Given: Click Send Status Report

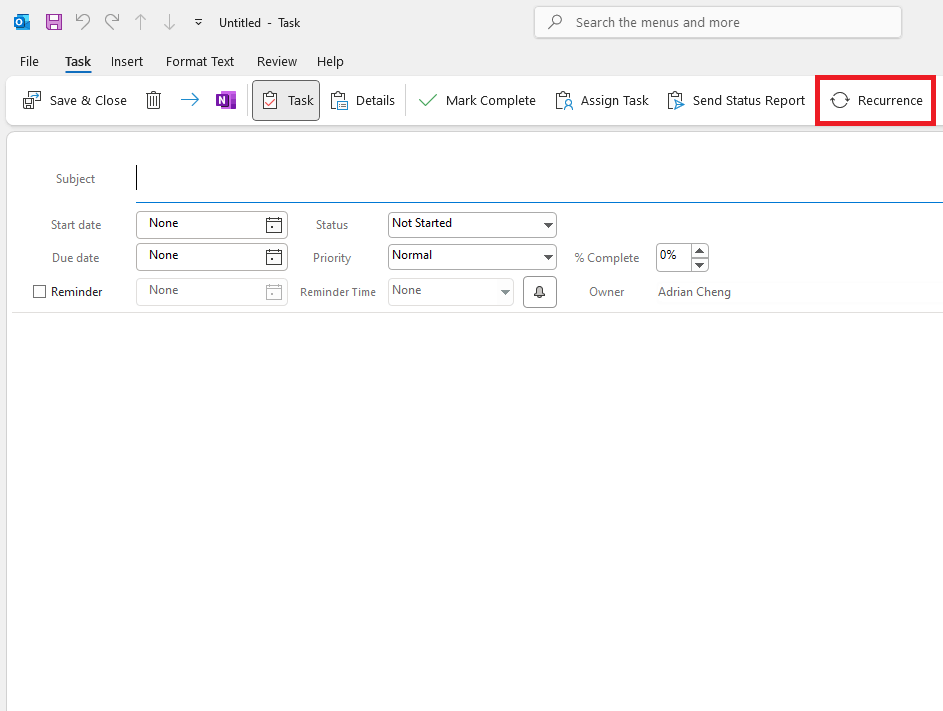Looking at the screenshot, I should tap(736, 100).
